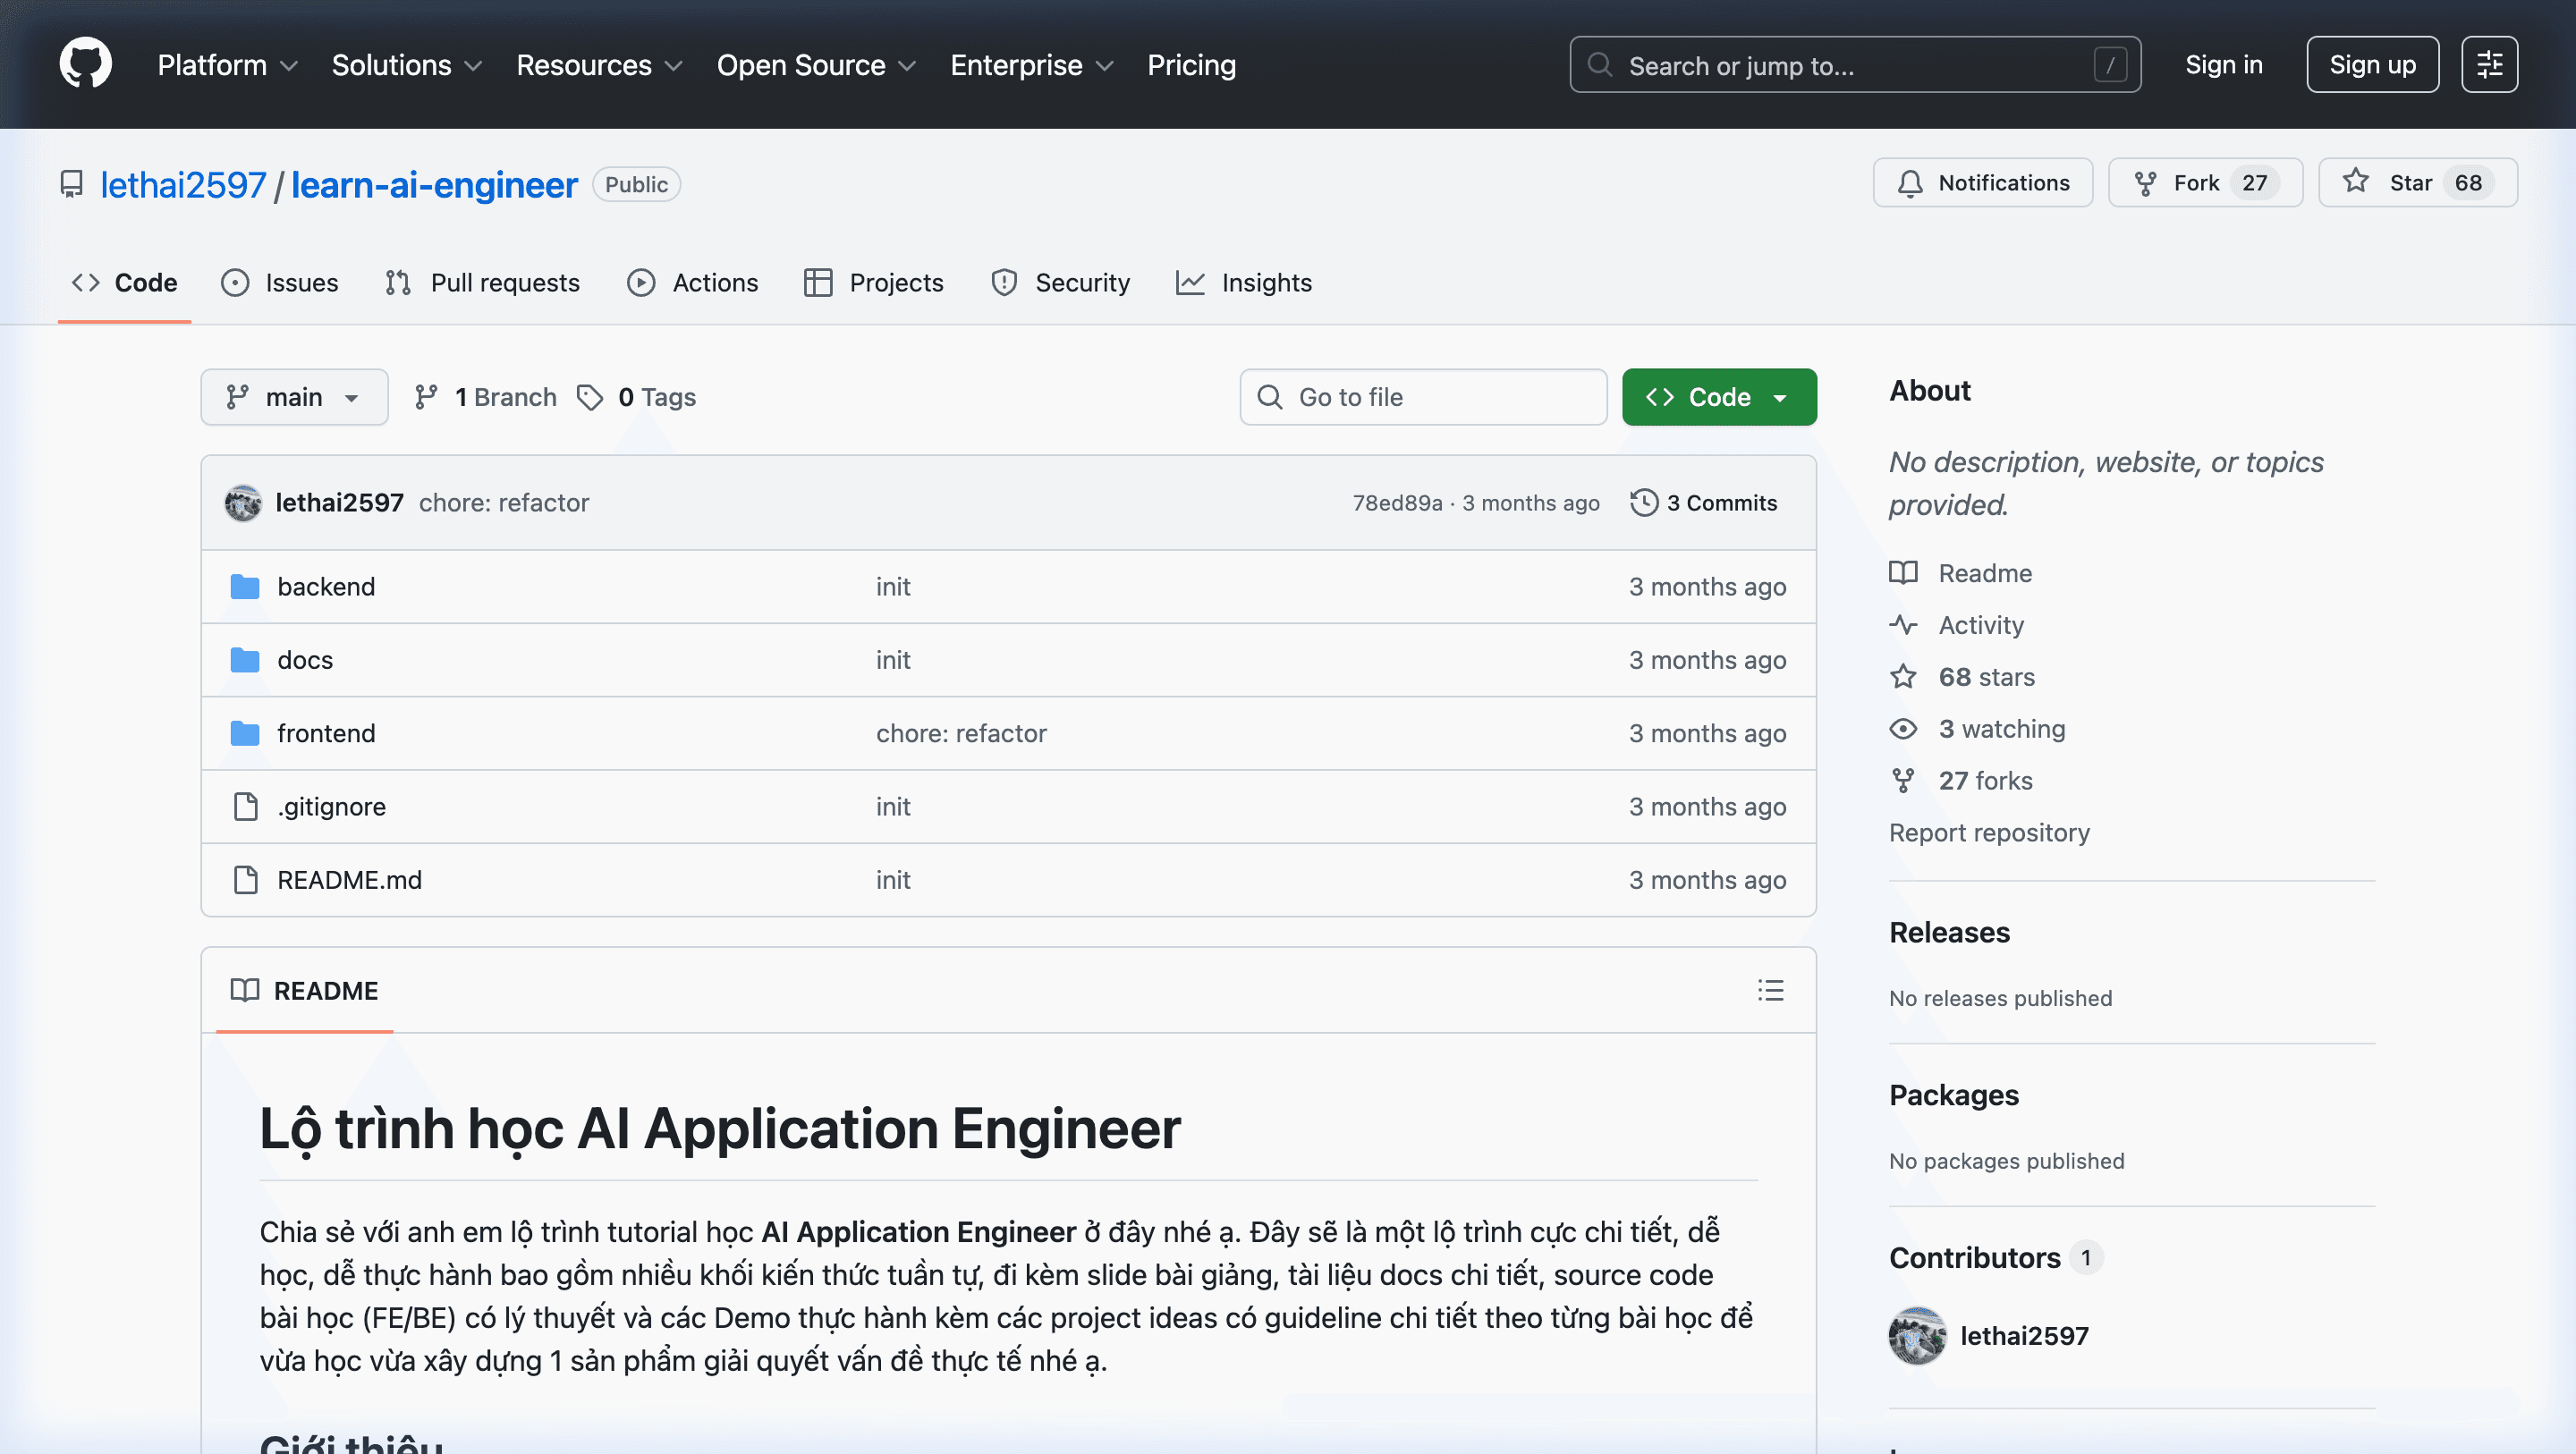Open the Report repository link
Image resolution: width=2576 pixels, height=1454 pixels.
tap(1989, 832)
